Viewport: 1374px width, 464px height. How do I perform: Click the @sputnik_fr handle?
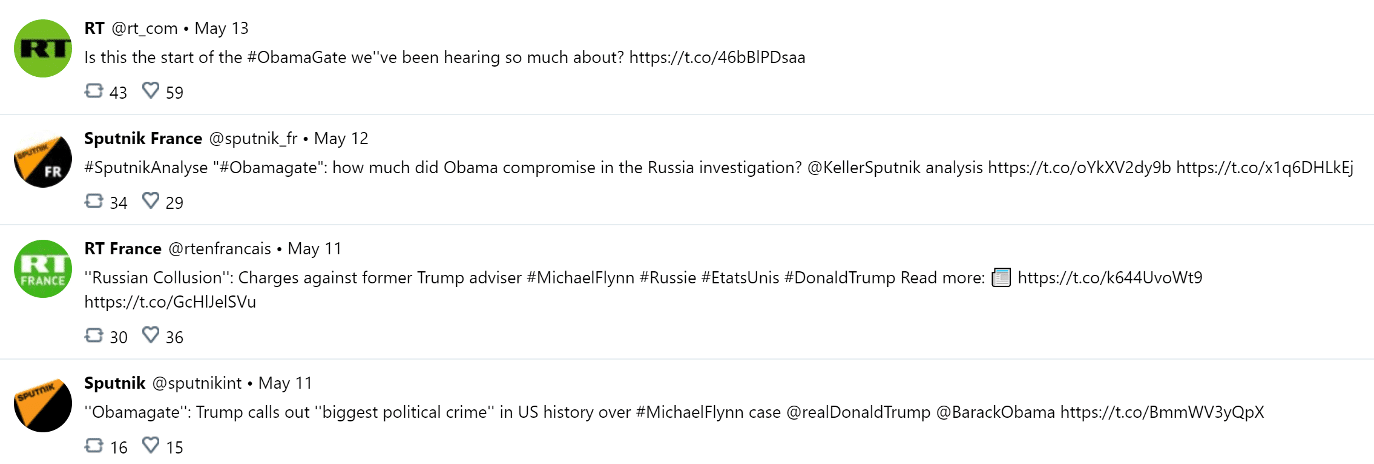click(x=252, y=139)
